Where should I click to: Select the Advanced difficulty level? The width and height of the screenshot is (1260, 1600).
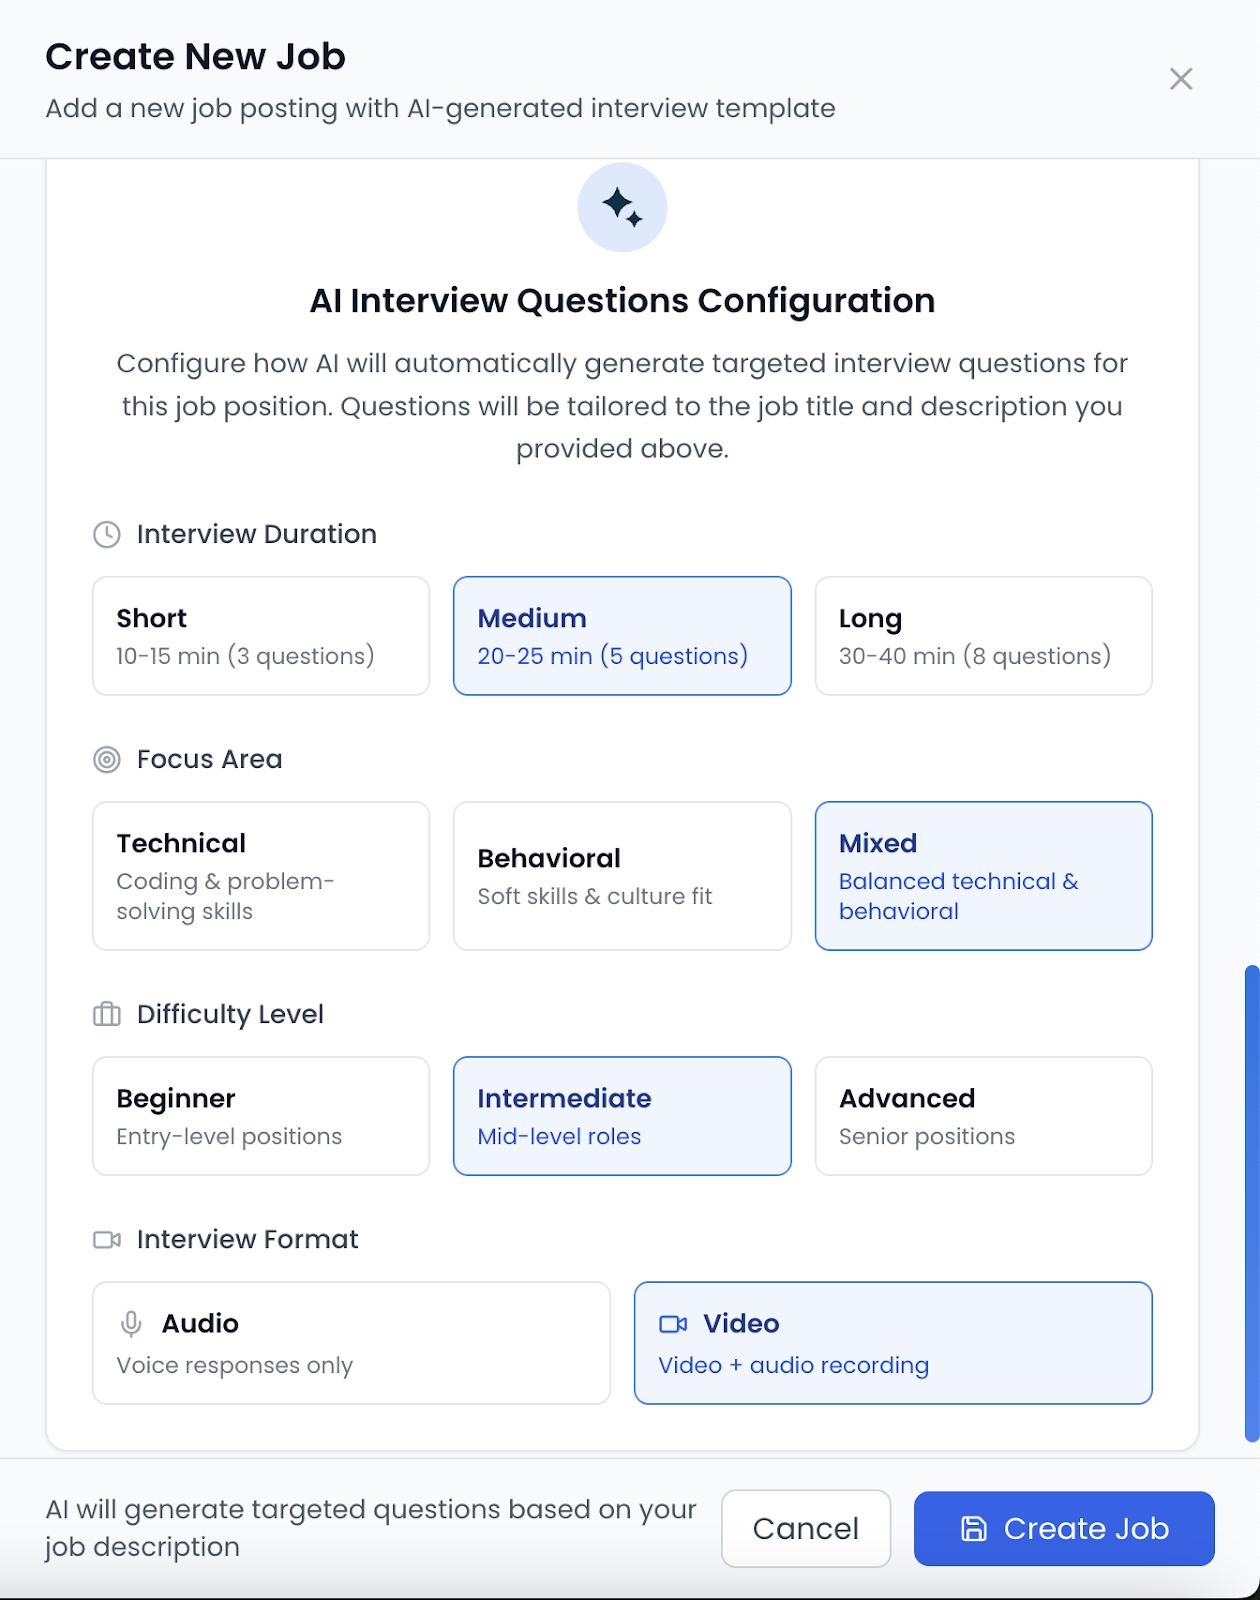click(983, 1115)
